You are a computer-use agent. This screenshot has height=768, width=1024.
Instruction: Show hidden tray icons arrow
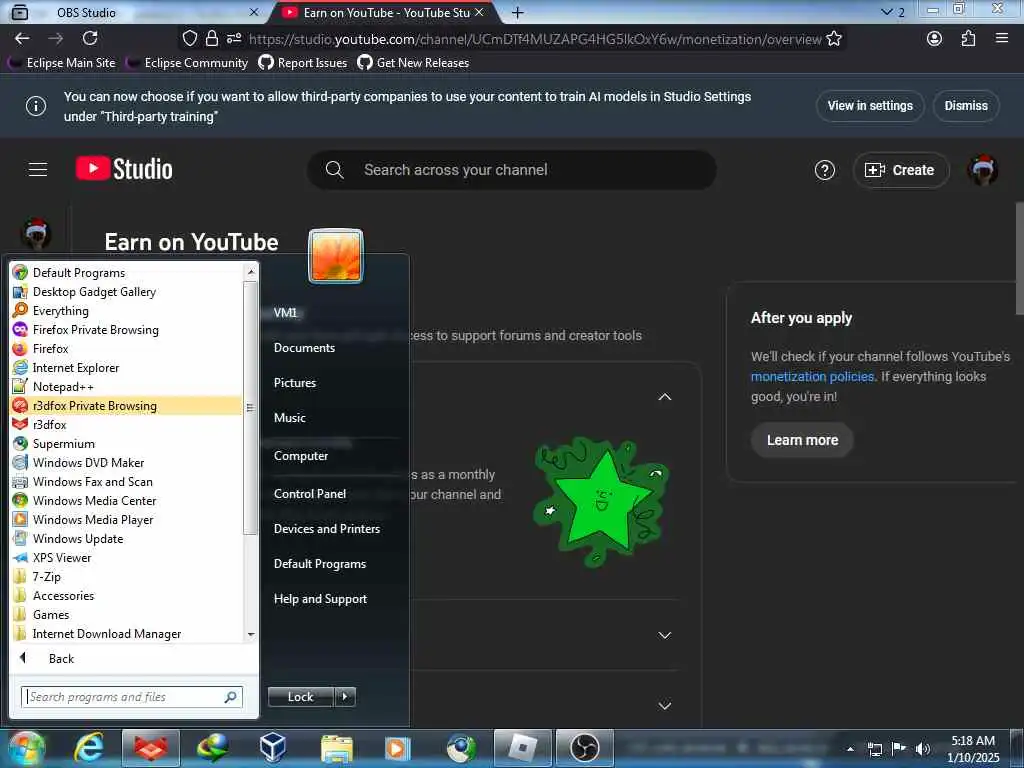click(850, 749)
